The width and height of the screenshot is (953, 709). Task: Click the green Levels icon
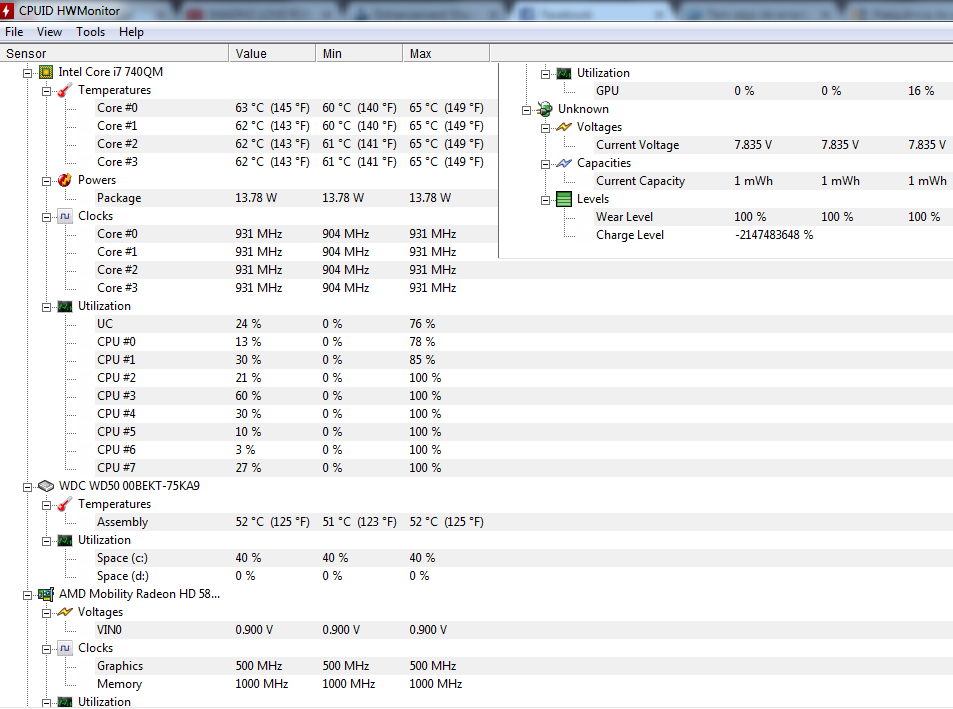(564, 199)
